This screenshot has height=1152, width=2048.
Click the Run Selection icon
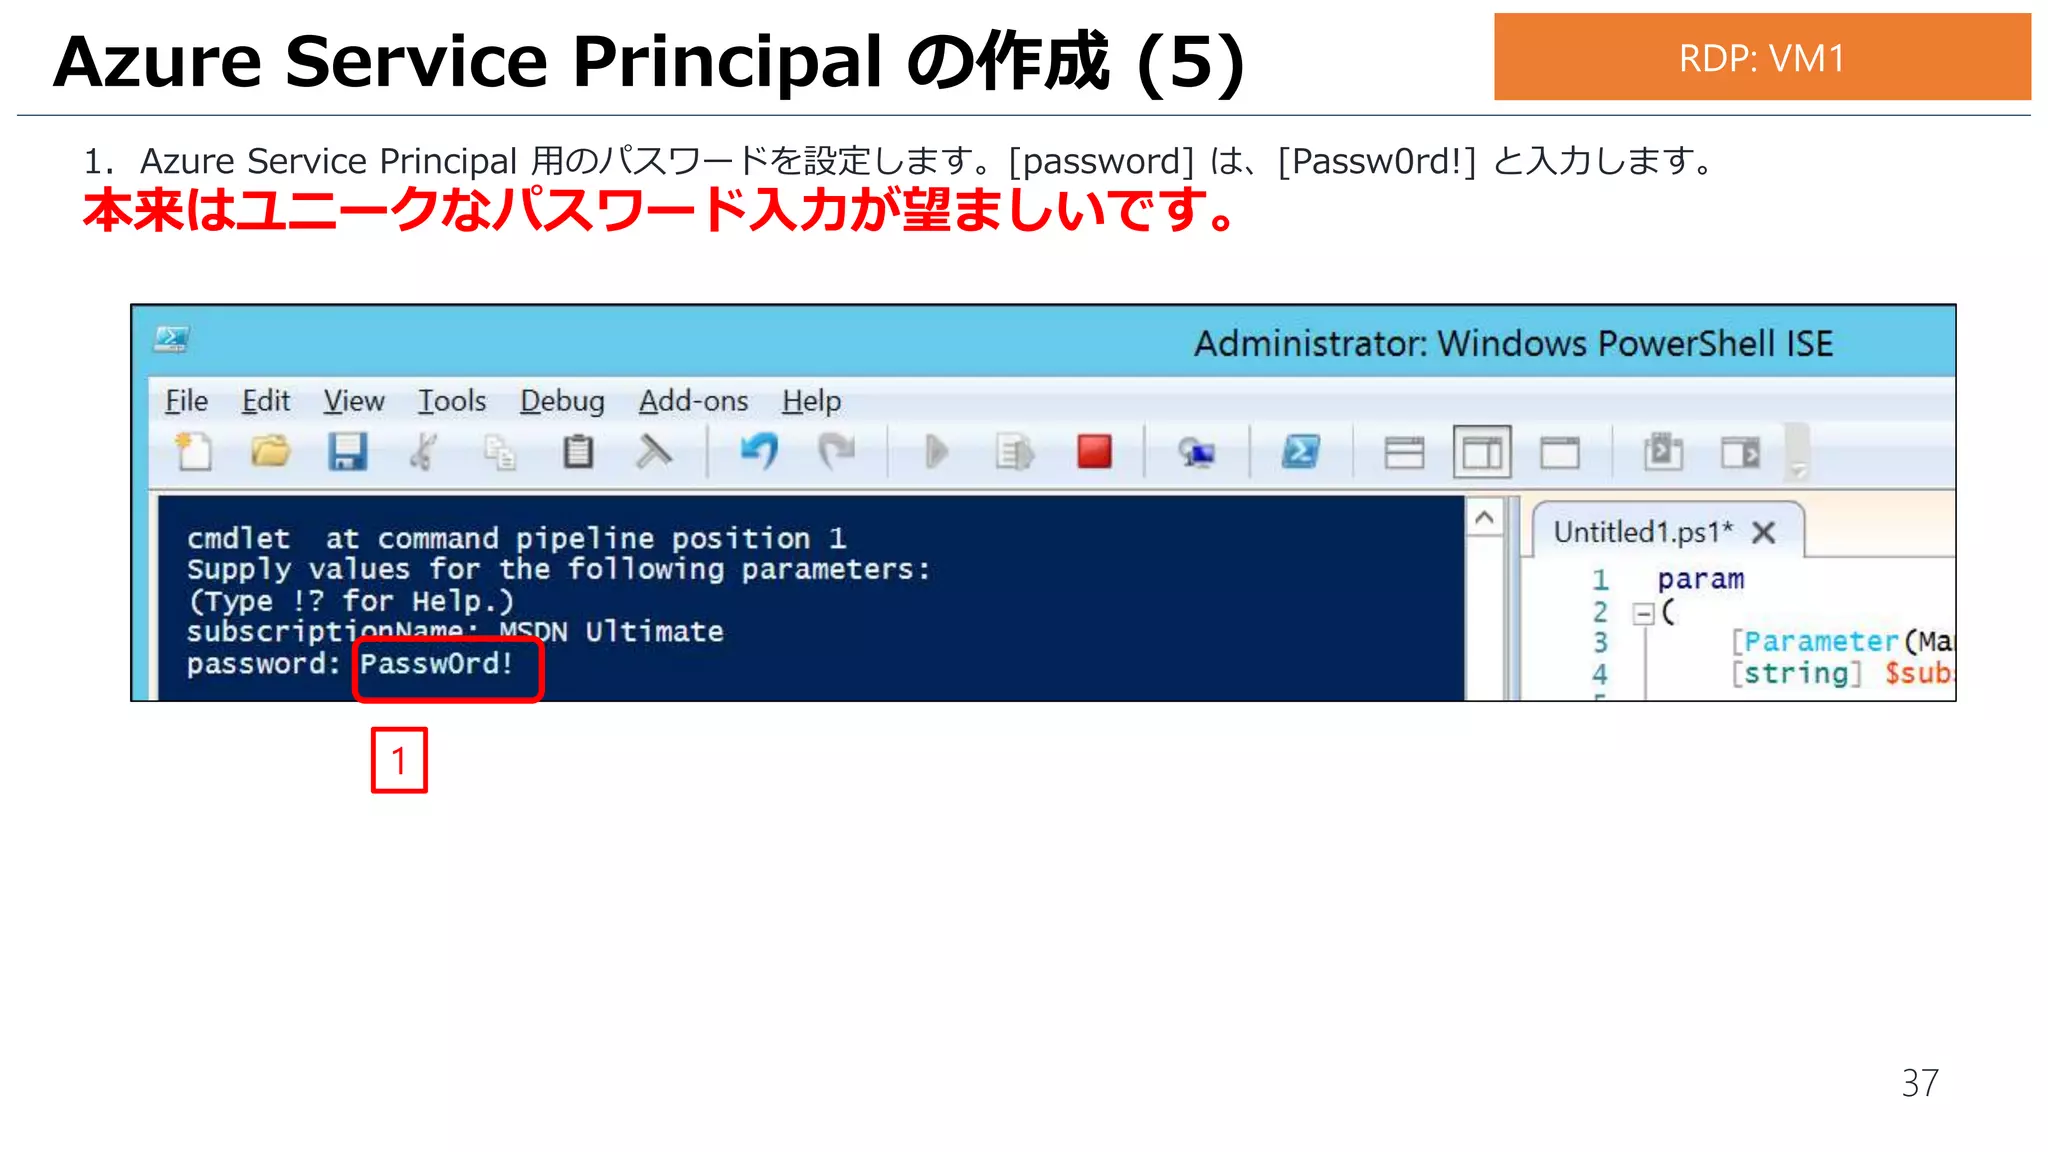(x=1014, y=453)
